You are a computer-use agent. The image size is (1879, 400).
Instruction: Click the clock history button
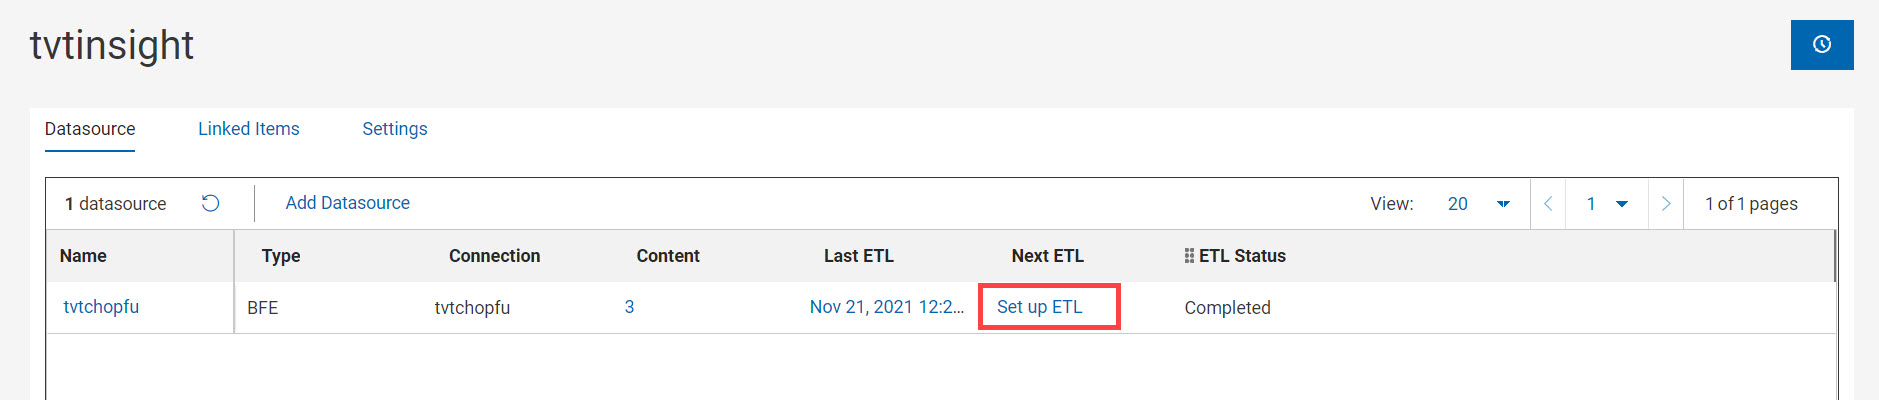[x=1821, y=45]
